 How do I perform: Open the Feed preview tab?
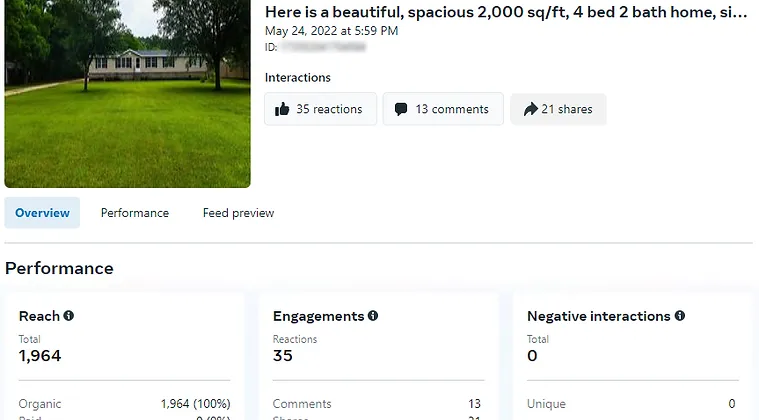pos(238,213)
